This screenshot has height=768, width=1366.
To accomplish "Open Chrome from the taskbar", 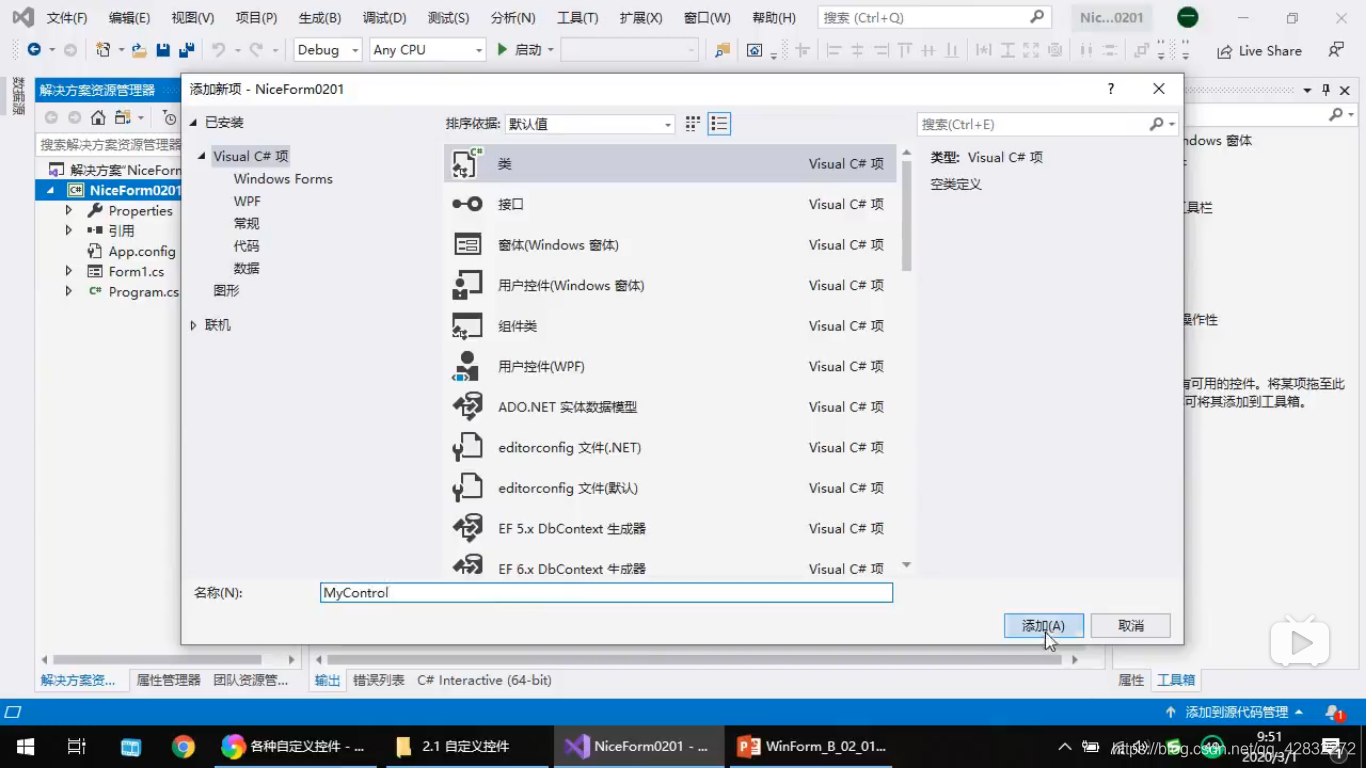I will click(183, 746).
